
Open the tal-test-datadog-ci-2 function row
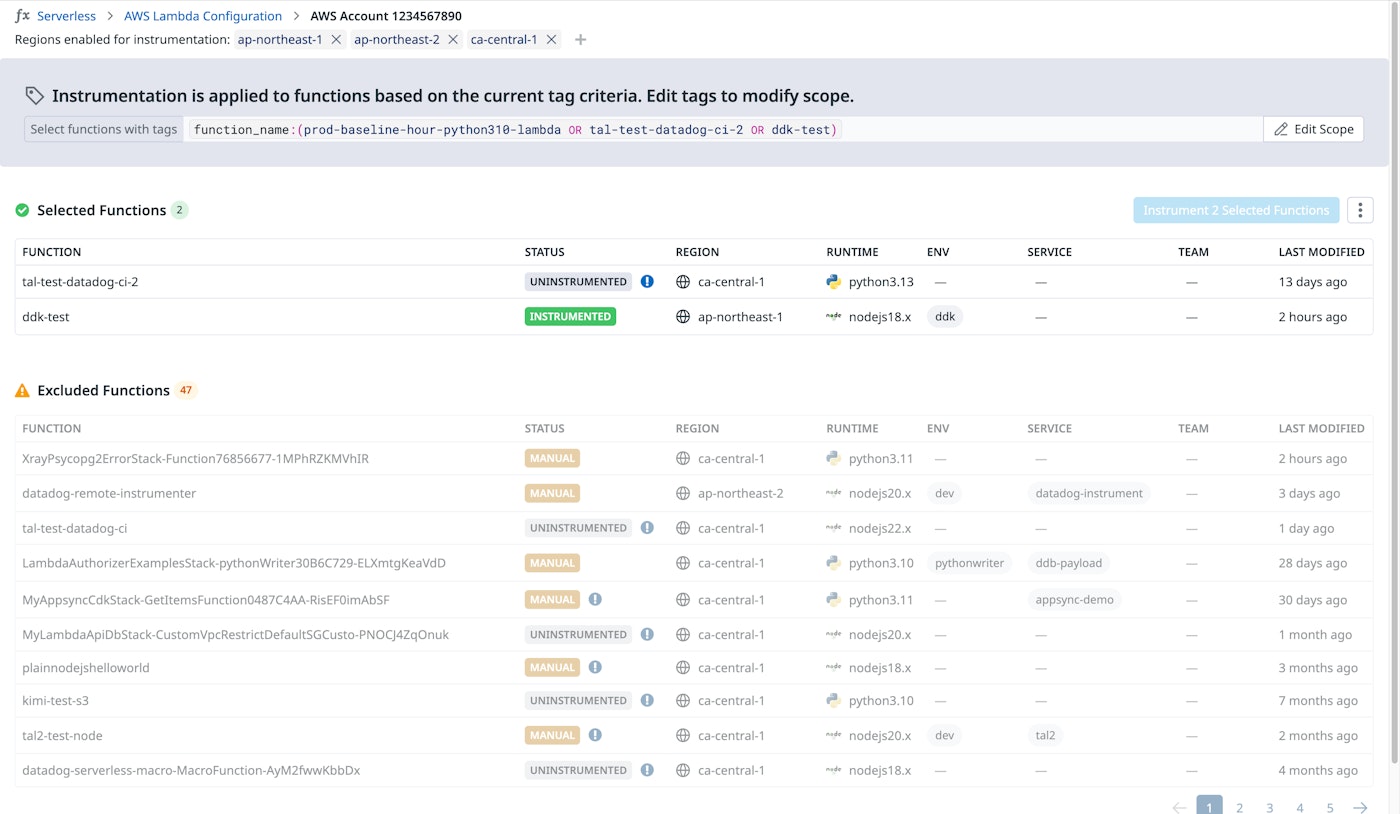(694, 282)
